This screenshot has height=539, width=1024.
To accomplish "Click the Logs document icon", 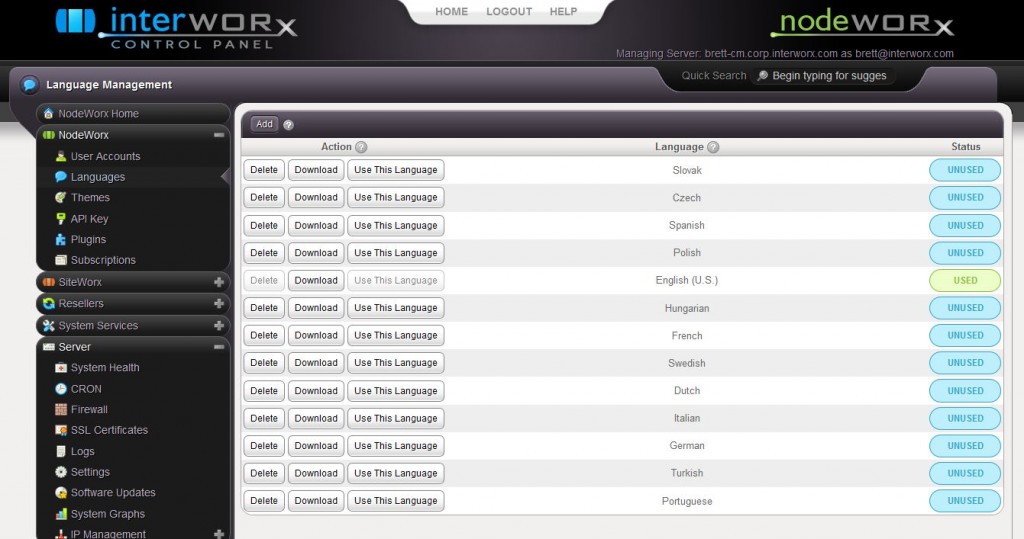I will tap(61, 451).
